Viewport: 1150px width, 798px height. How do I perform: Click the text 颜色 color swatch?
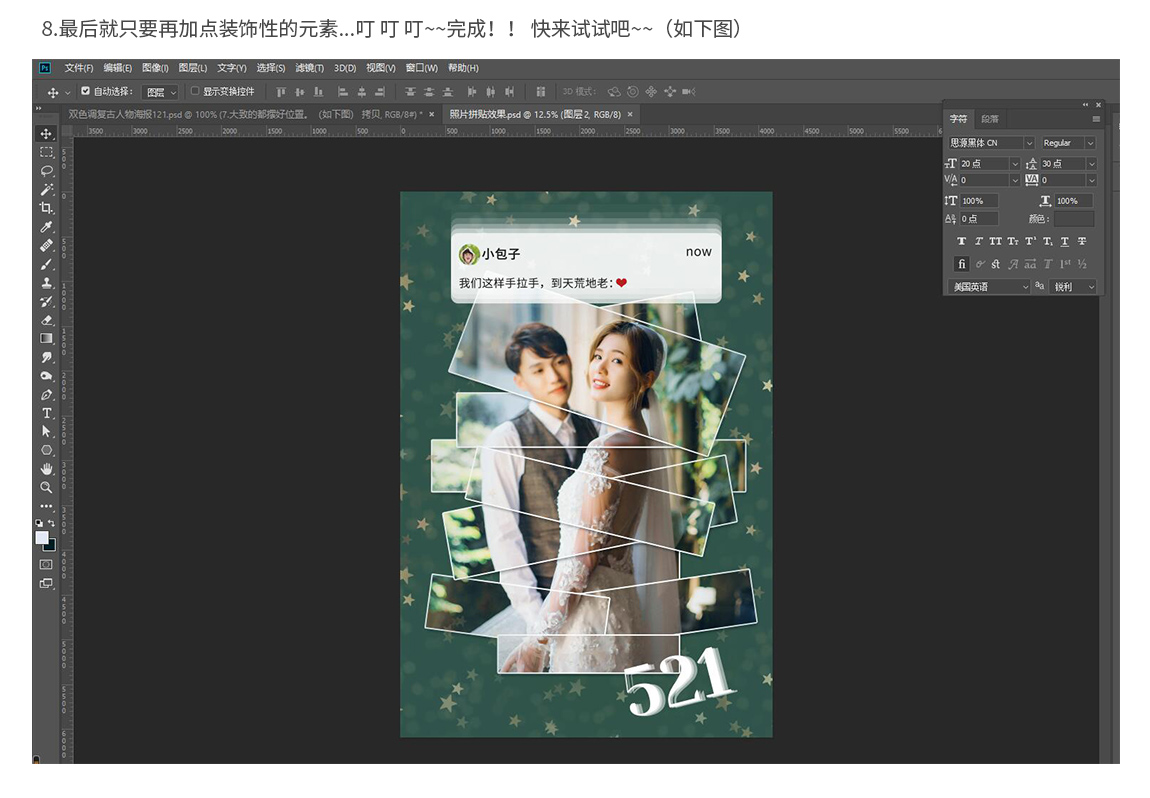pyautogui.click(x=1073, y=219)
